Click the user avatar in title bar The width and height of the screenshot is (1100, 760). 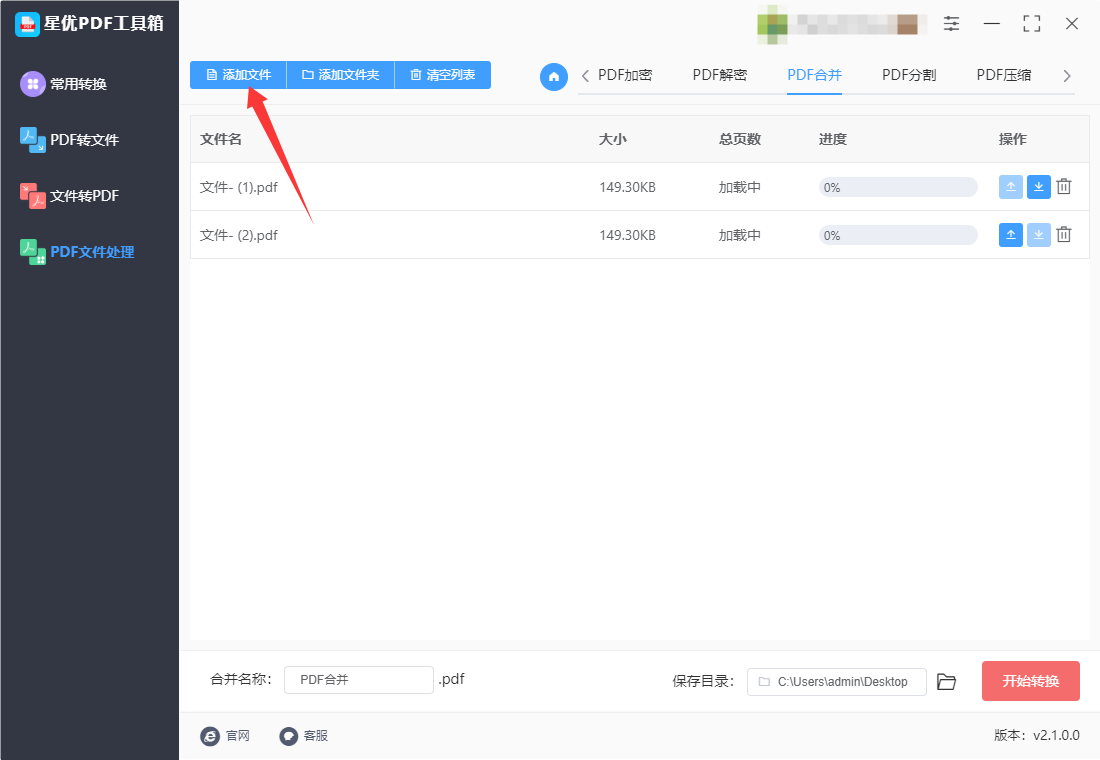(772, 24)
